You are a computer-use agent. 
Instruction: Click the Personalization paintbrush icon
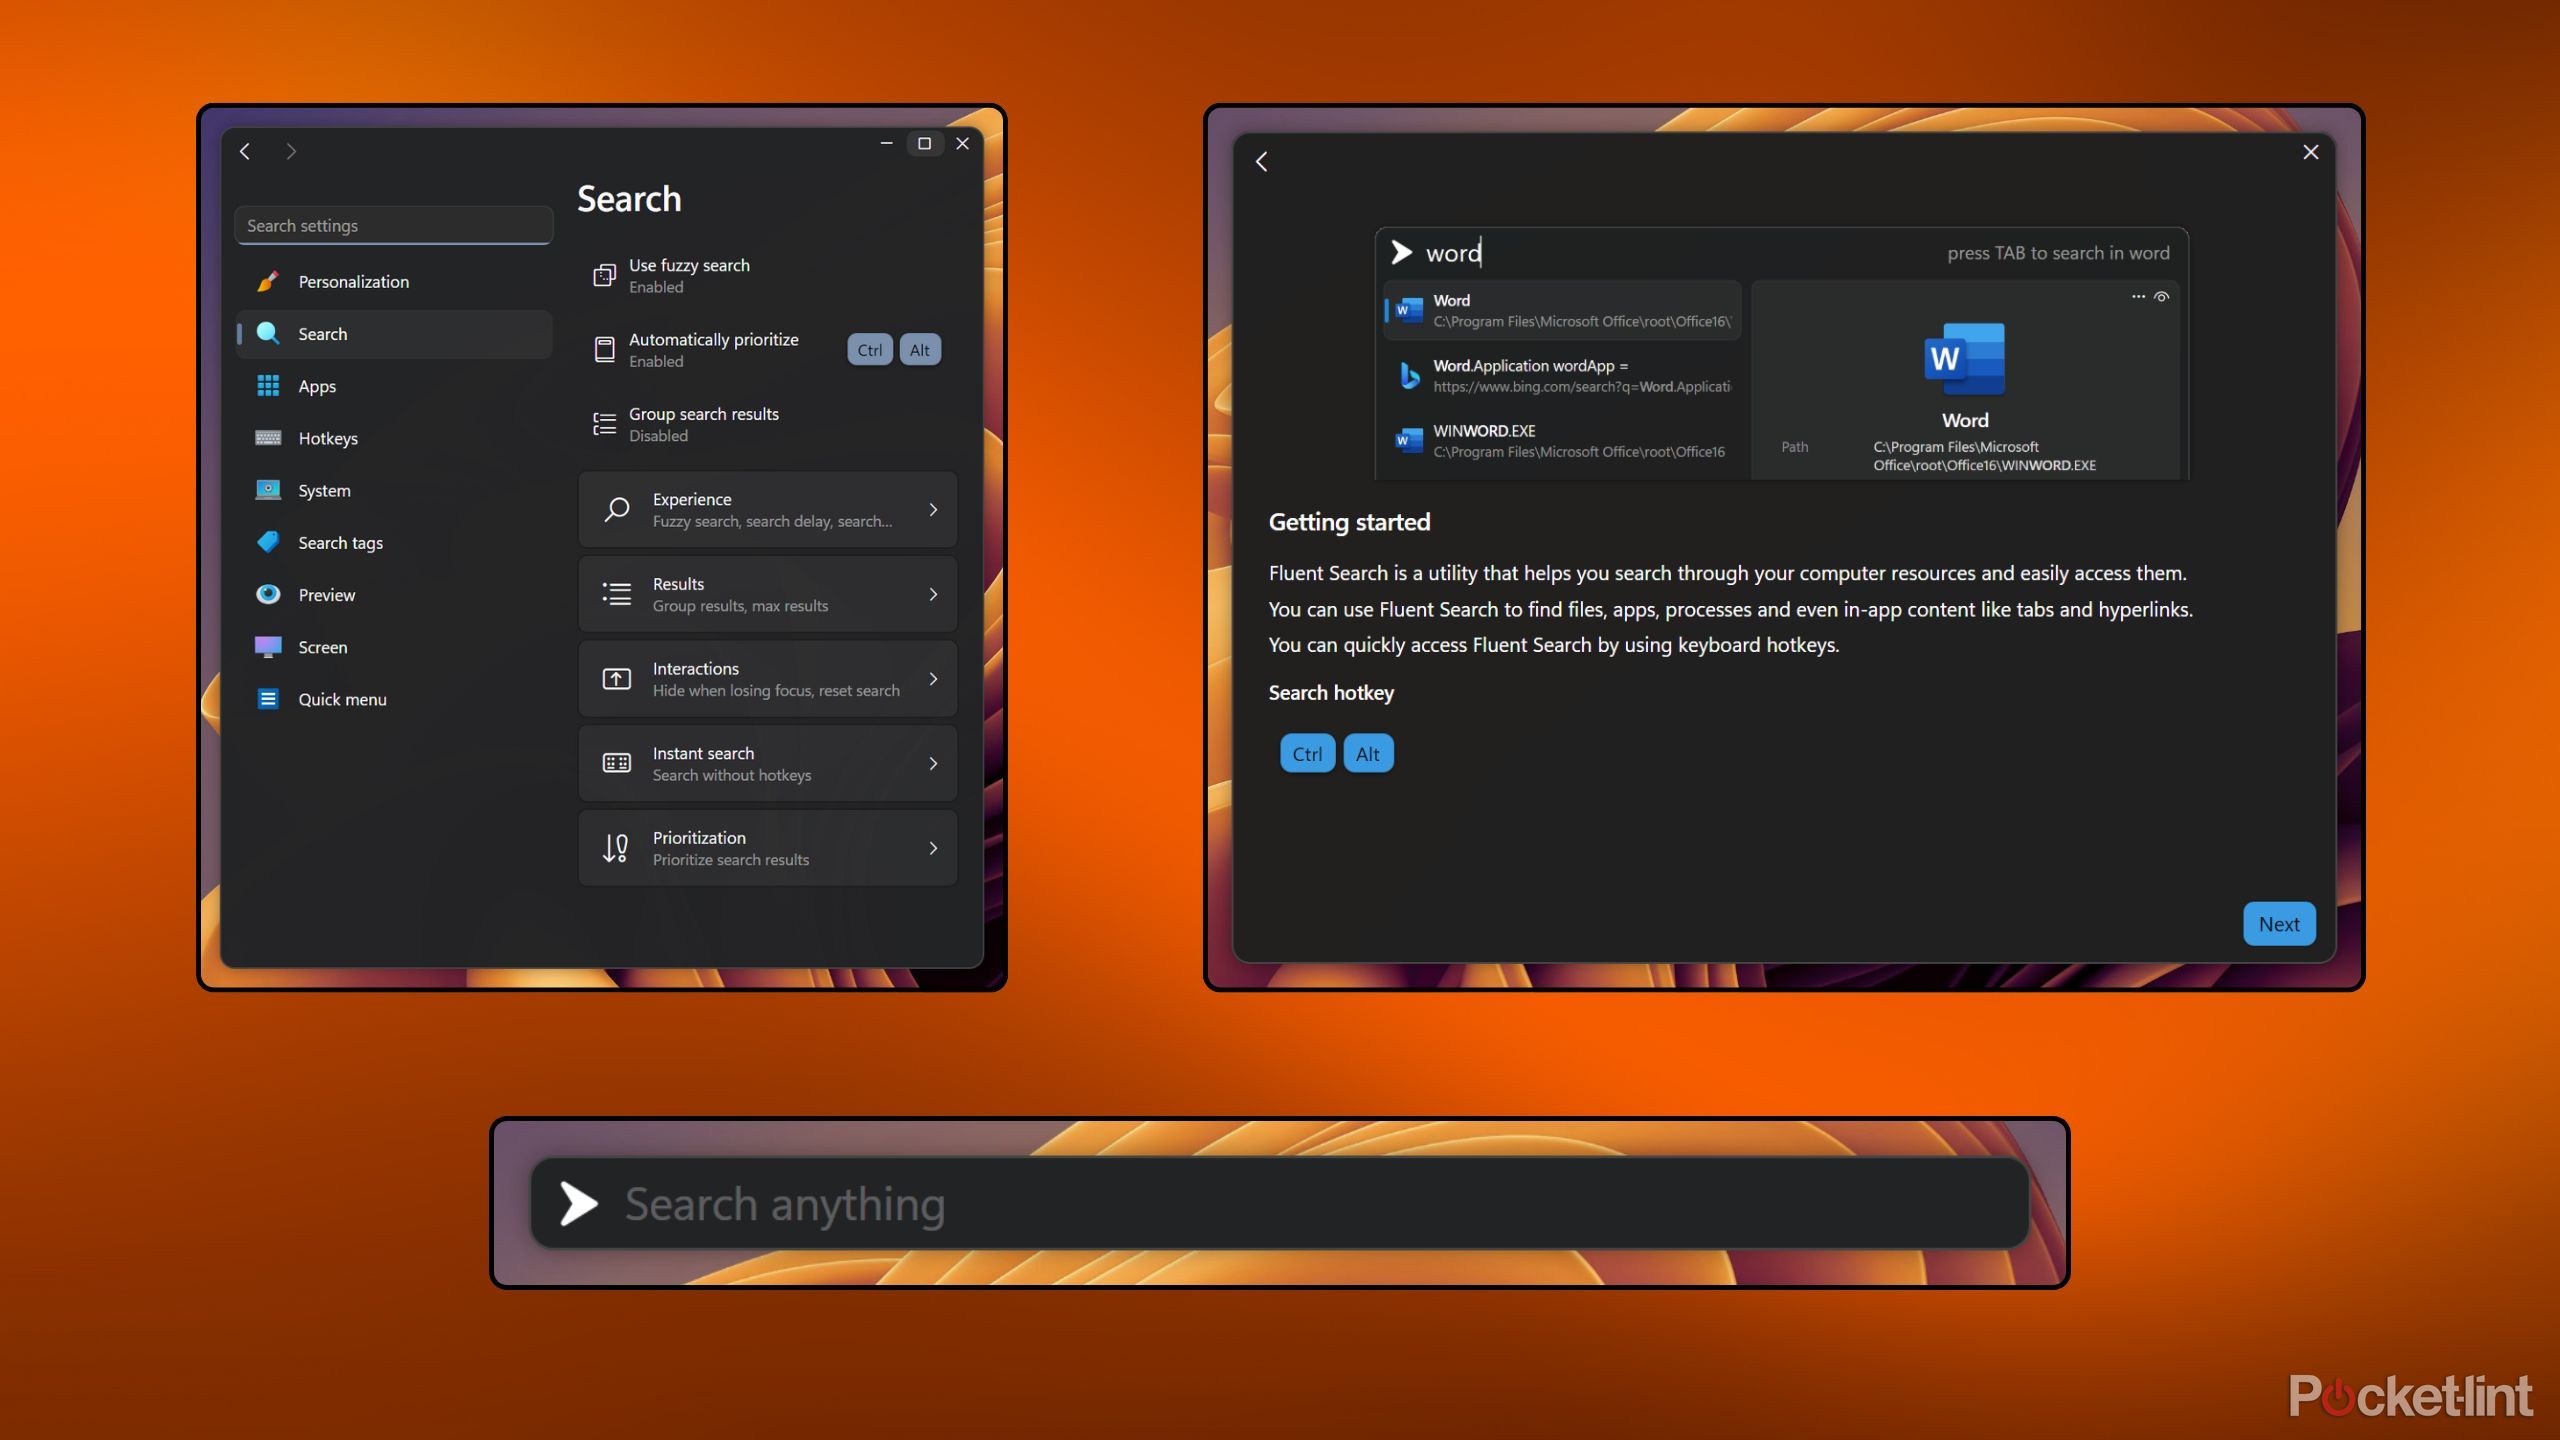267,282
